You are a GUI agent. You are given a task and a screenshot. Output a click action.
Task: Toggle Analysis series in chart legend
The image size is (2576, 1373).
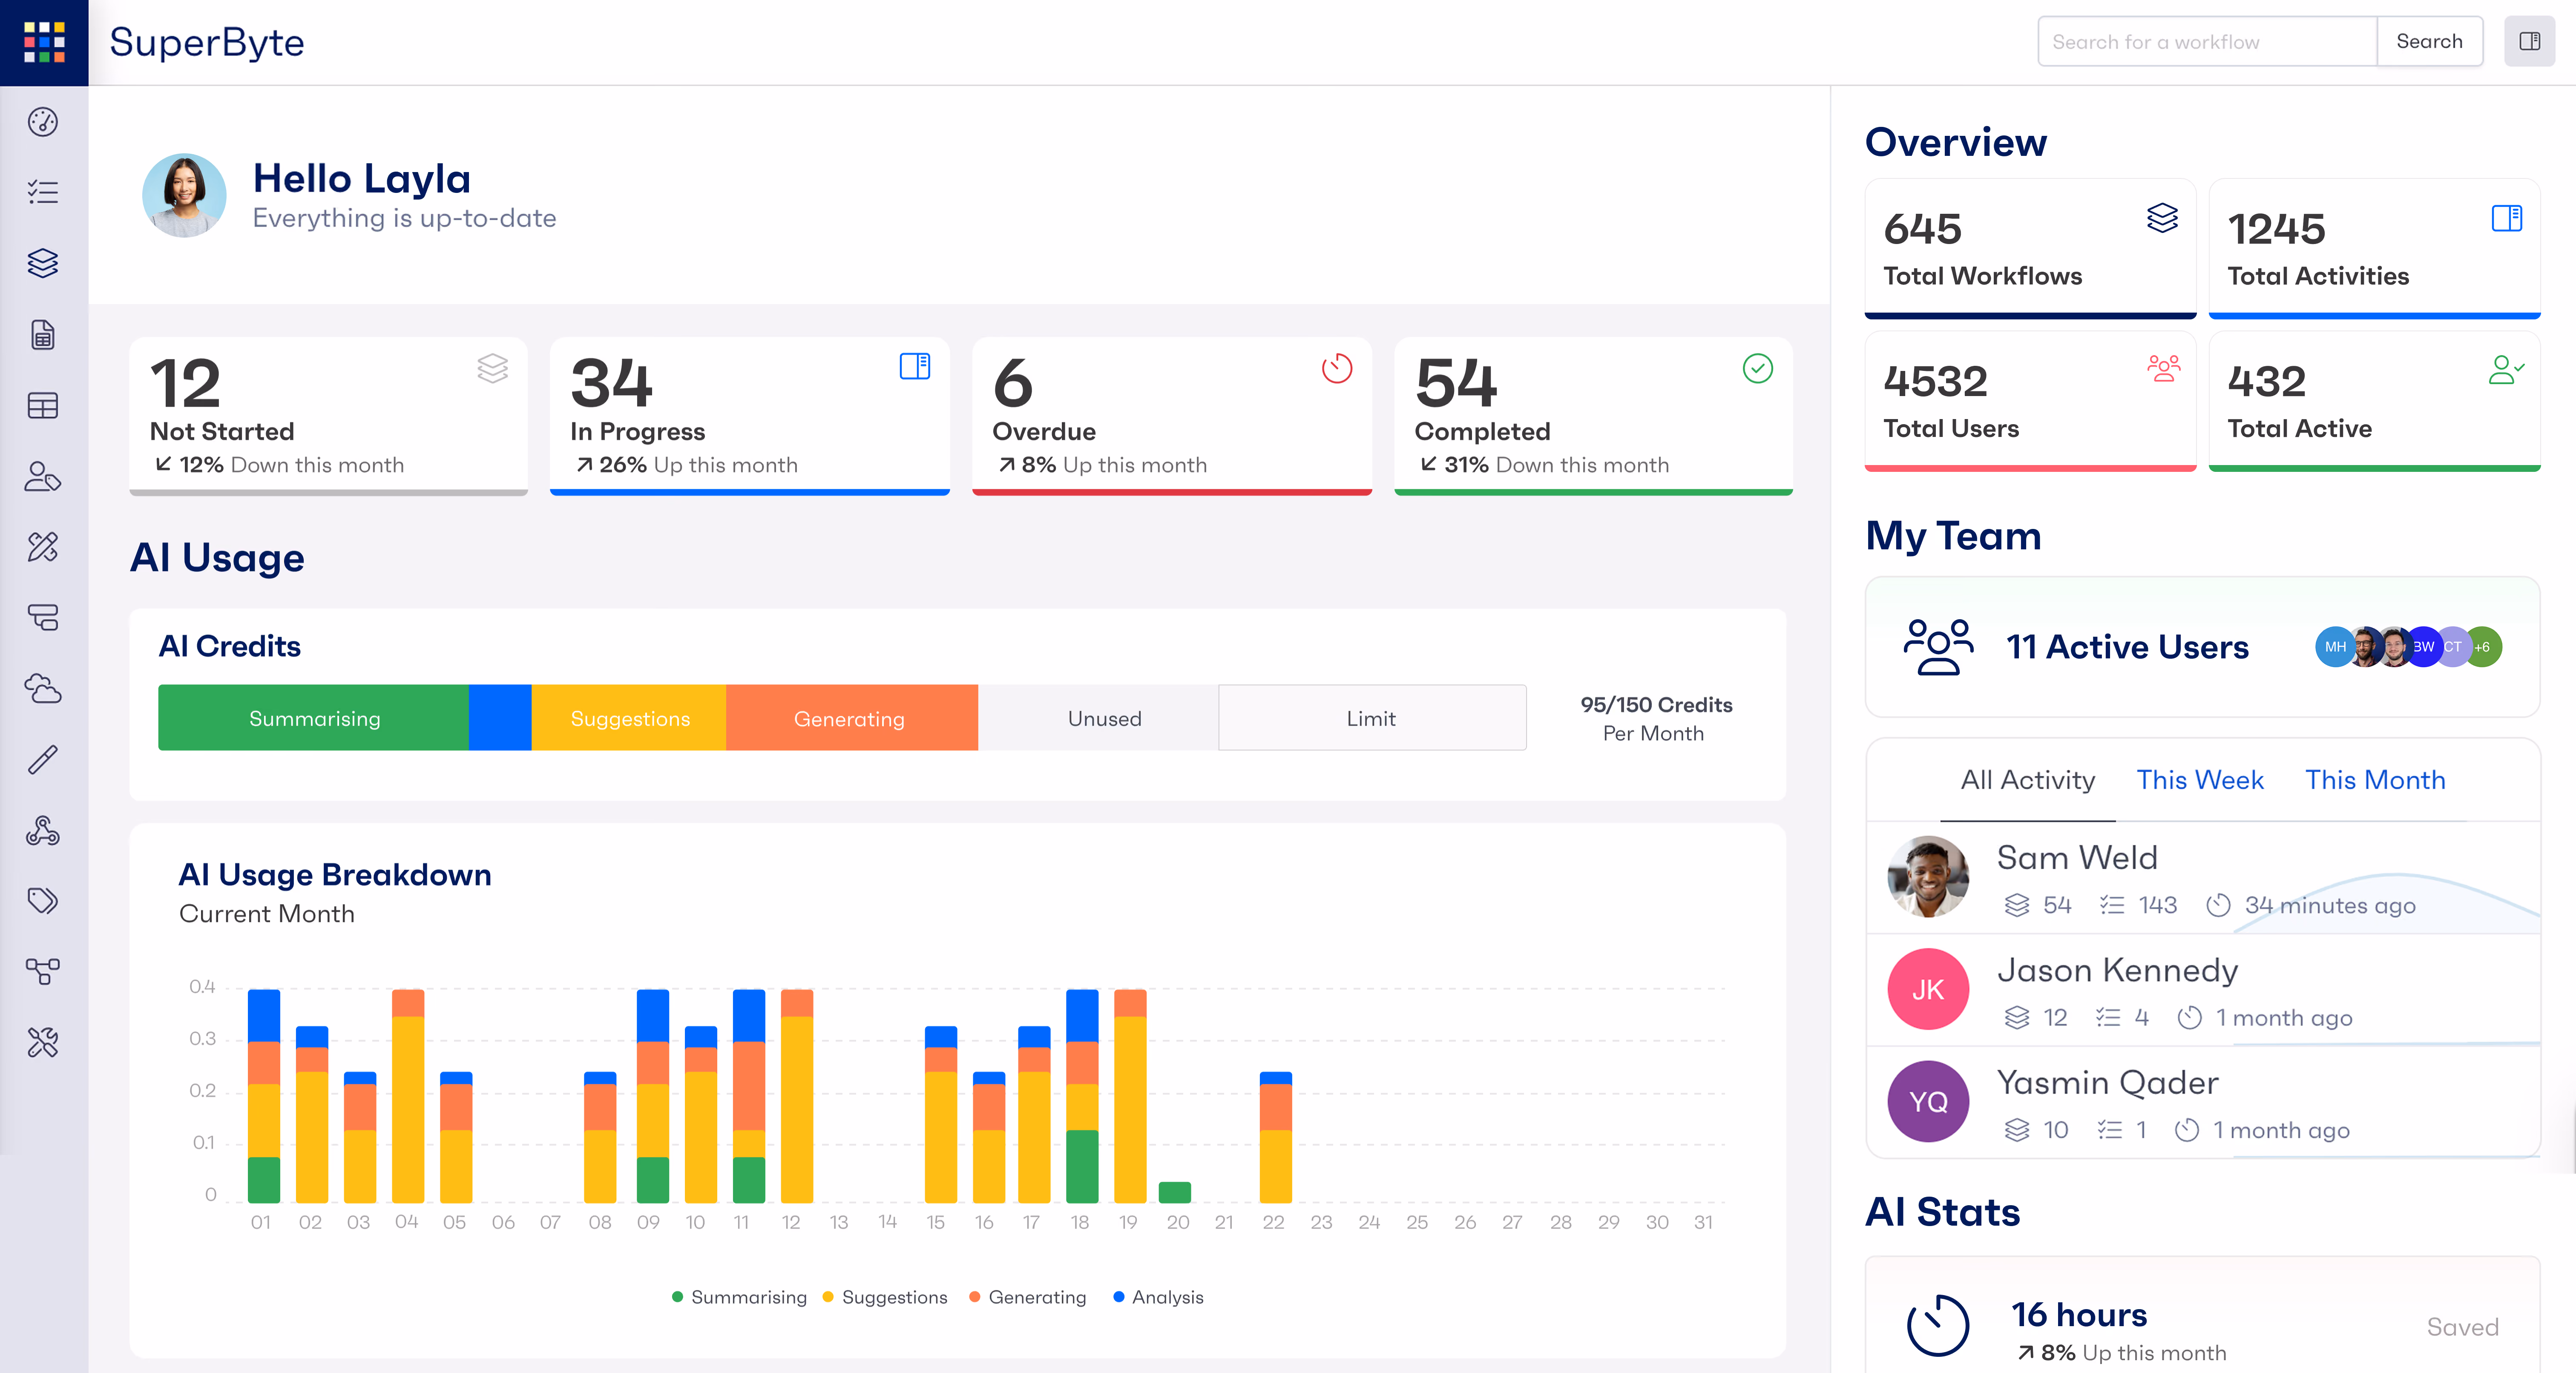coord(1158,1297)
